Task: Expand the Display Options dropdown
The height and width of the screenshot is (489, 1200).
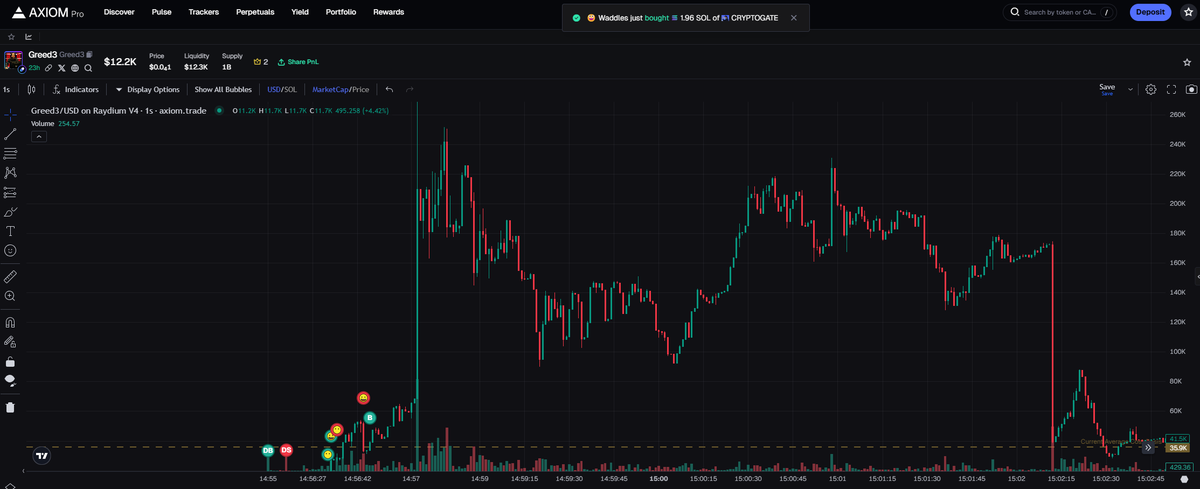Action: 147,89
